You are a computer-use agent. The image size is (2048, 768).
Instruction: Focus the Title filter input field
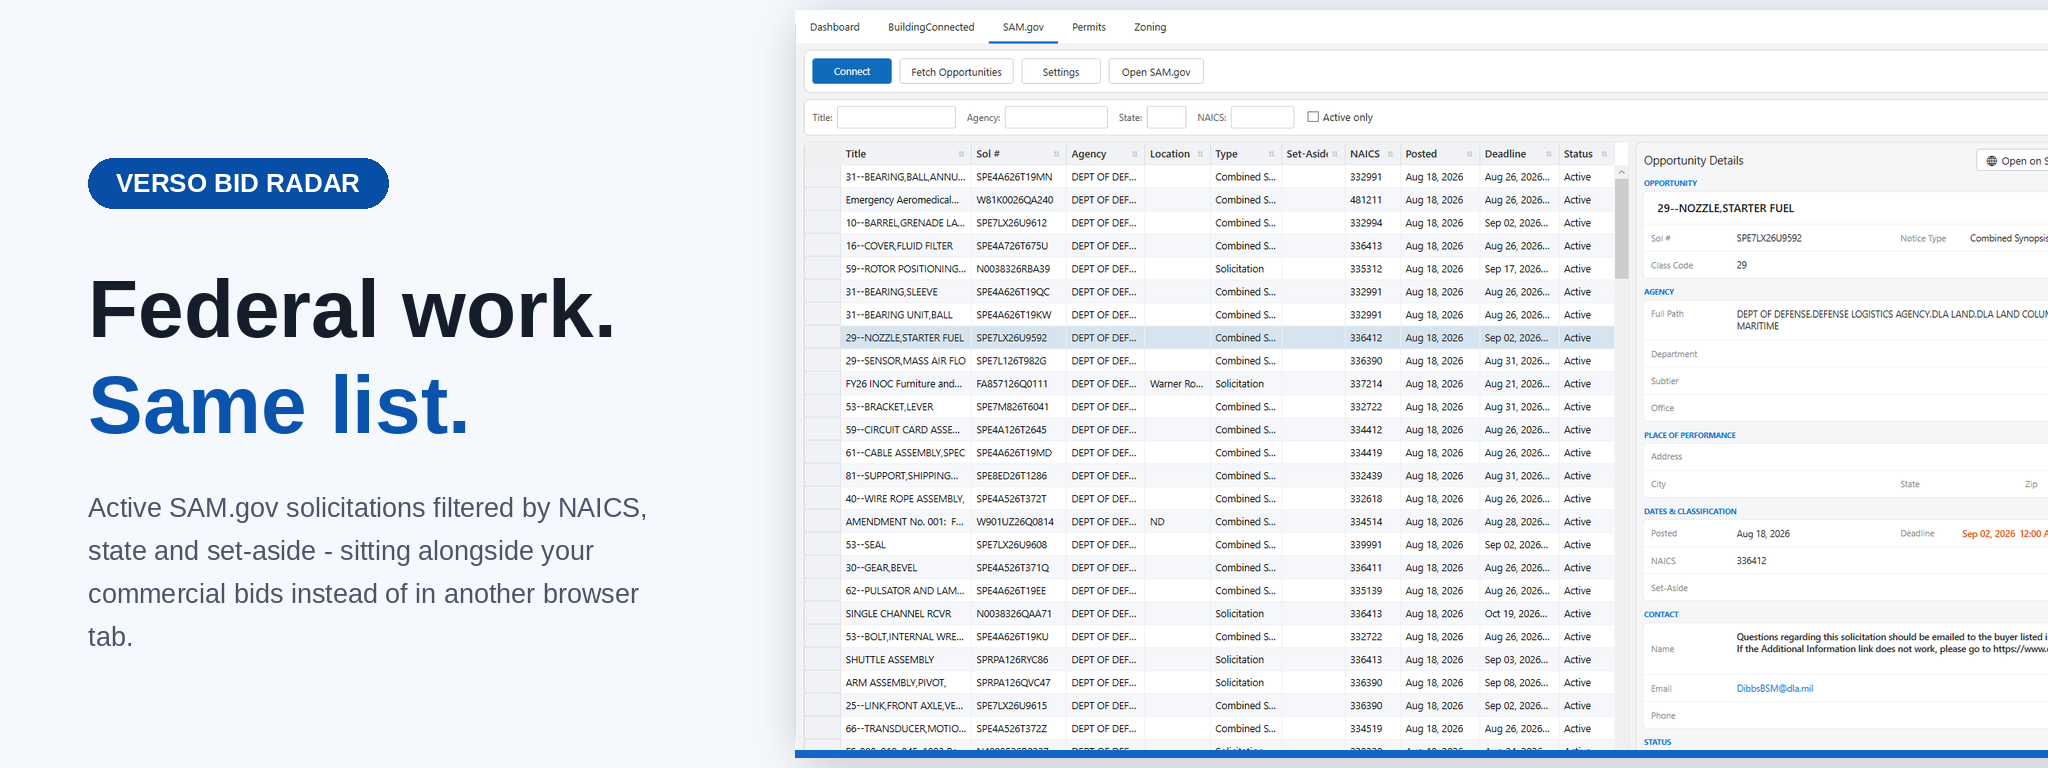pyautogui.click(x=896, y=117)
